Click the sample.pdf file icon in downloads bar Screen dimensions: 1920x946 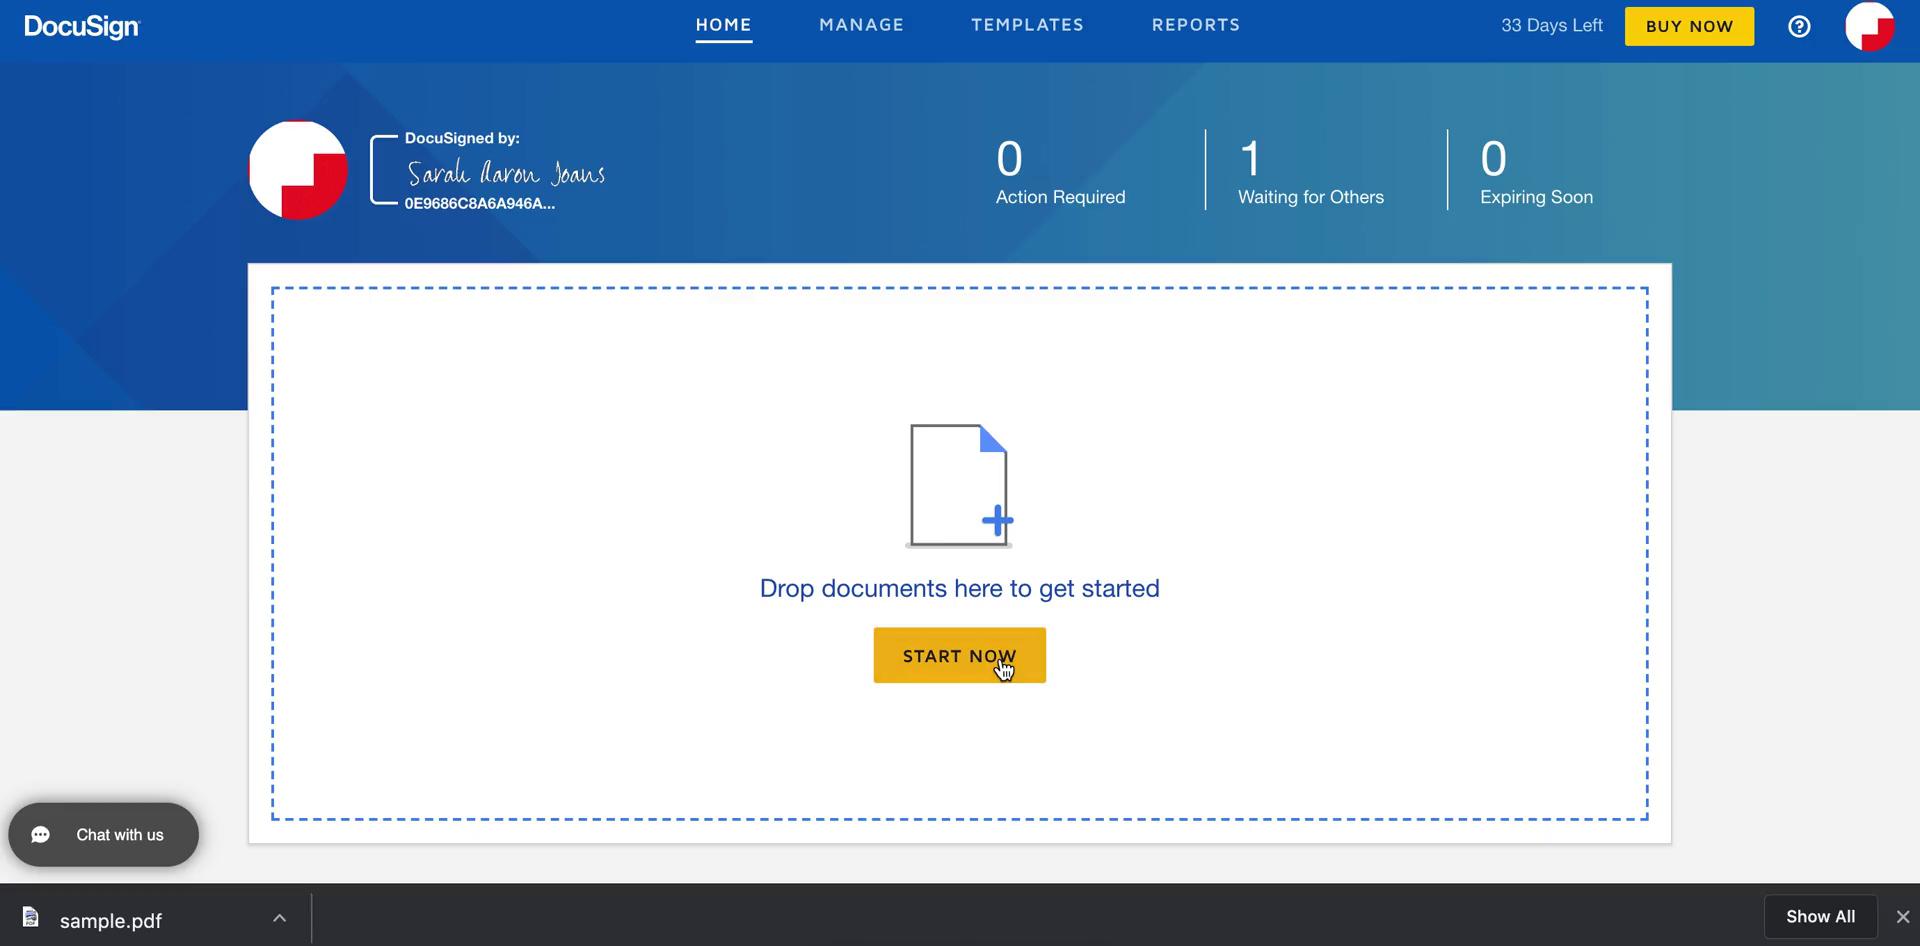point(31,917)
